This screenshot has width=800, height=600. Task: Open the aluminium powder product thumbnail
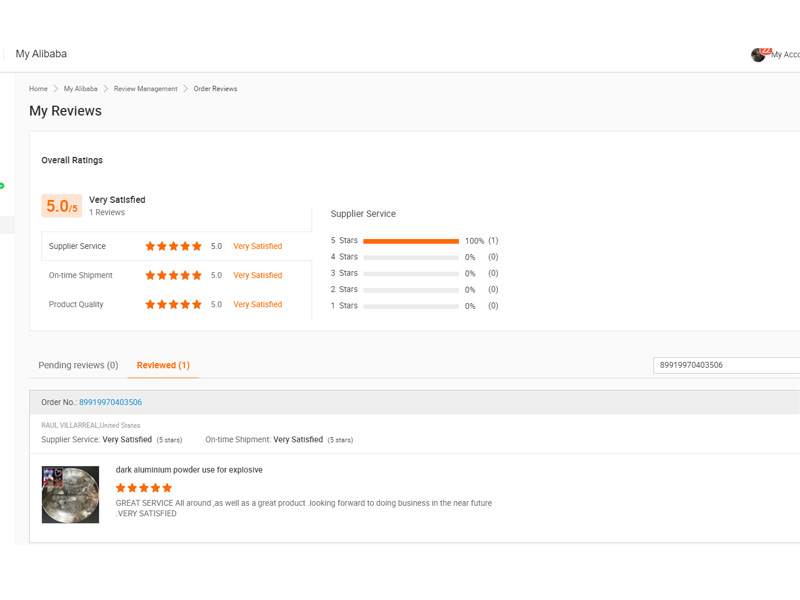(x=70, y=494)
